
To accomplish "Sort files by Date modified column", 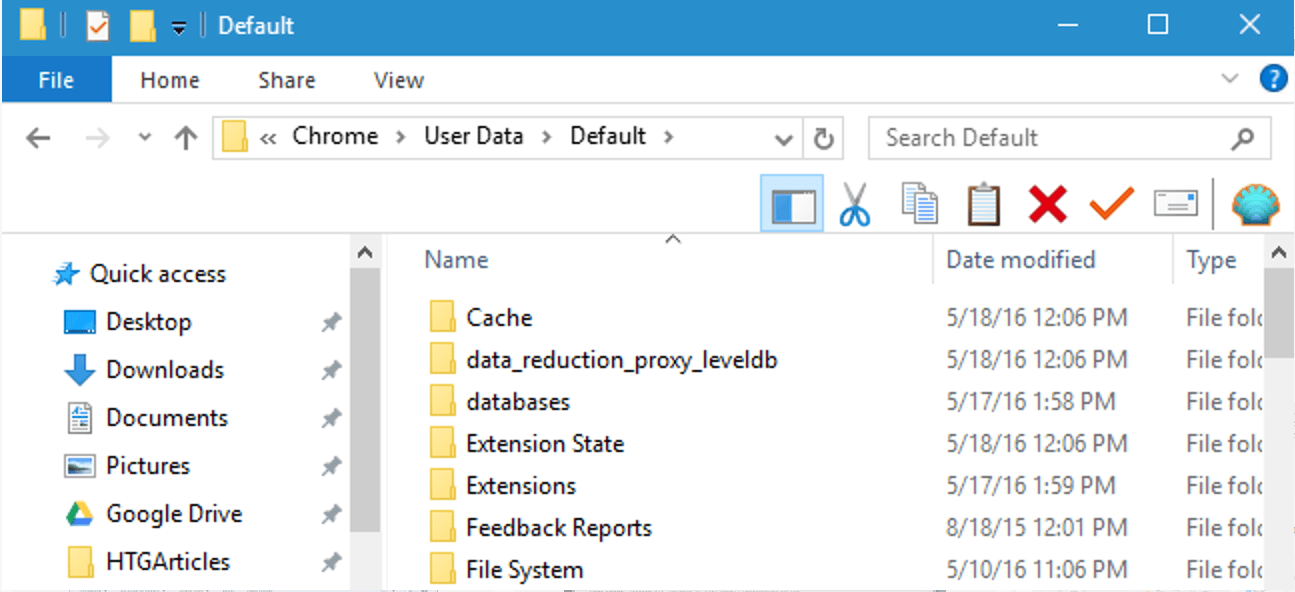I will click(x=1020, y=260).
